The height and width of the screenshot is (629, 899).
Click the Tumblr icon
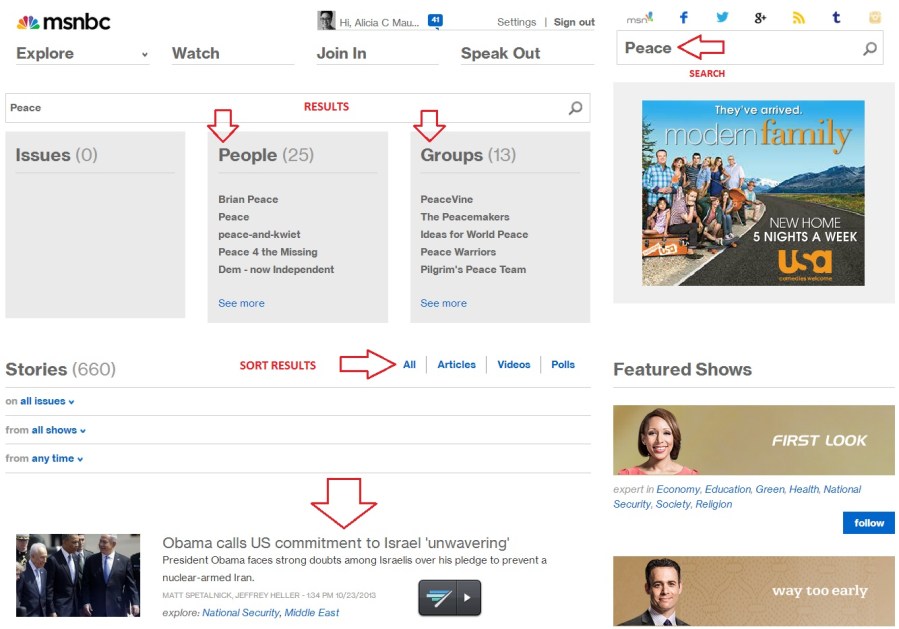[x=836, y=18]
